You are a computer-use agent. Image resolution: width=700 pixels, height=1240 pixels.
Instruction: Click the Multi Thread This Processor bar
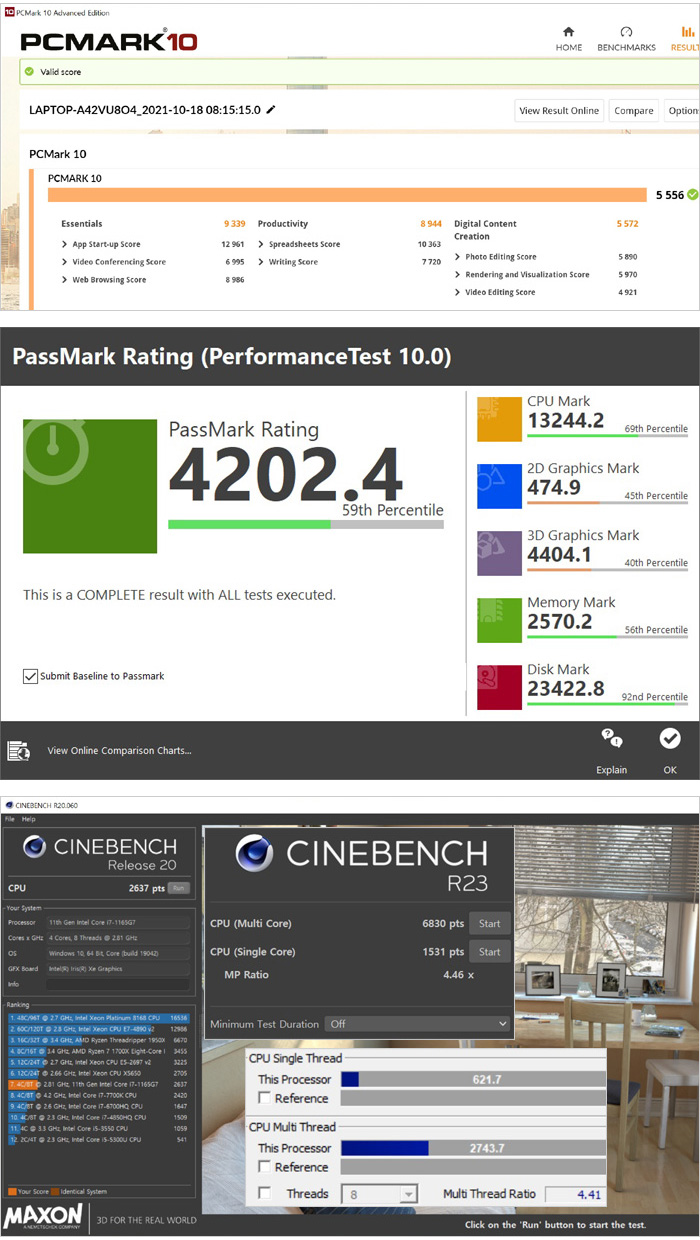[x=473, y=1148]
